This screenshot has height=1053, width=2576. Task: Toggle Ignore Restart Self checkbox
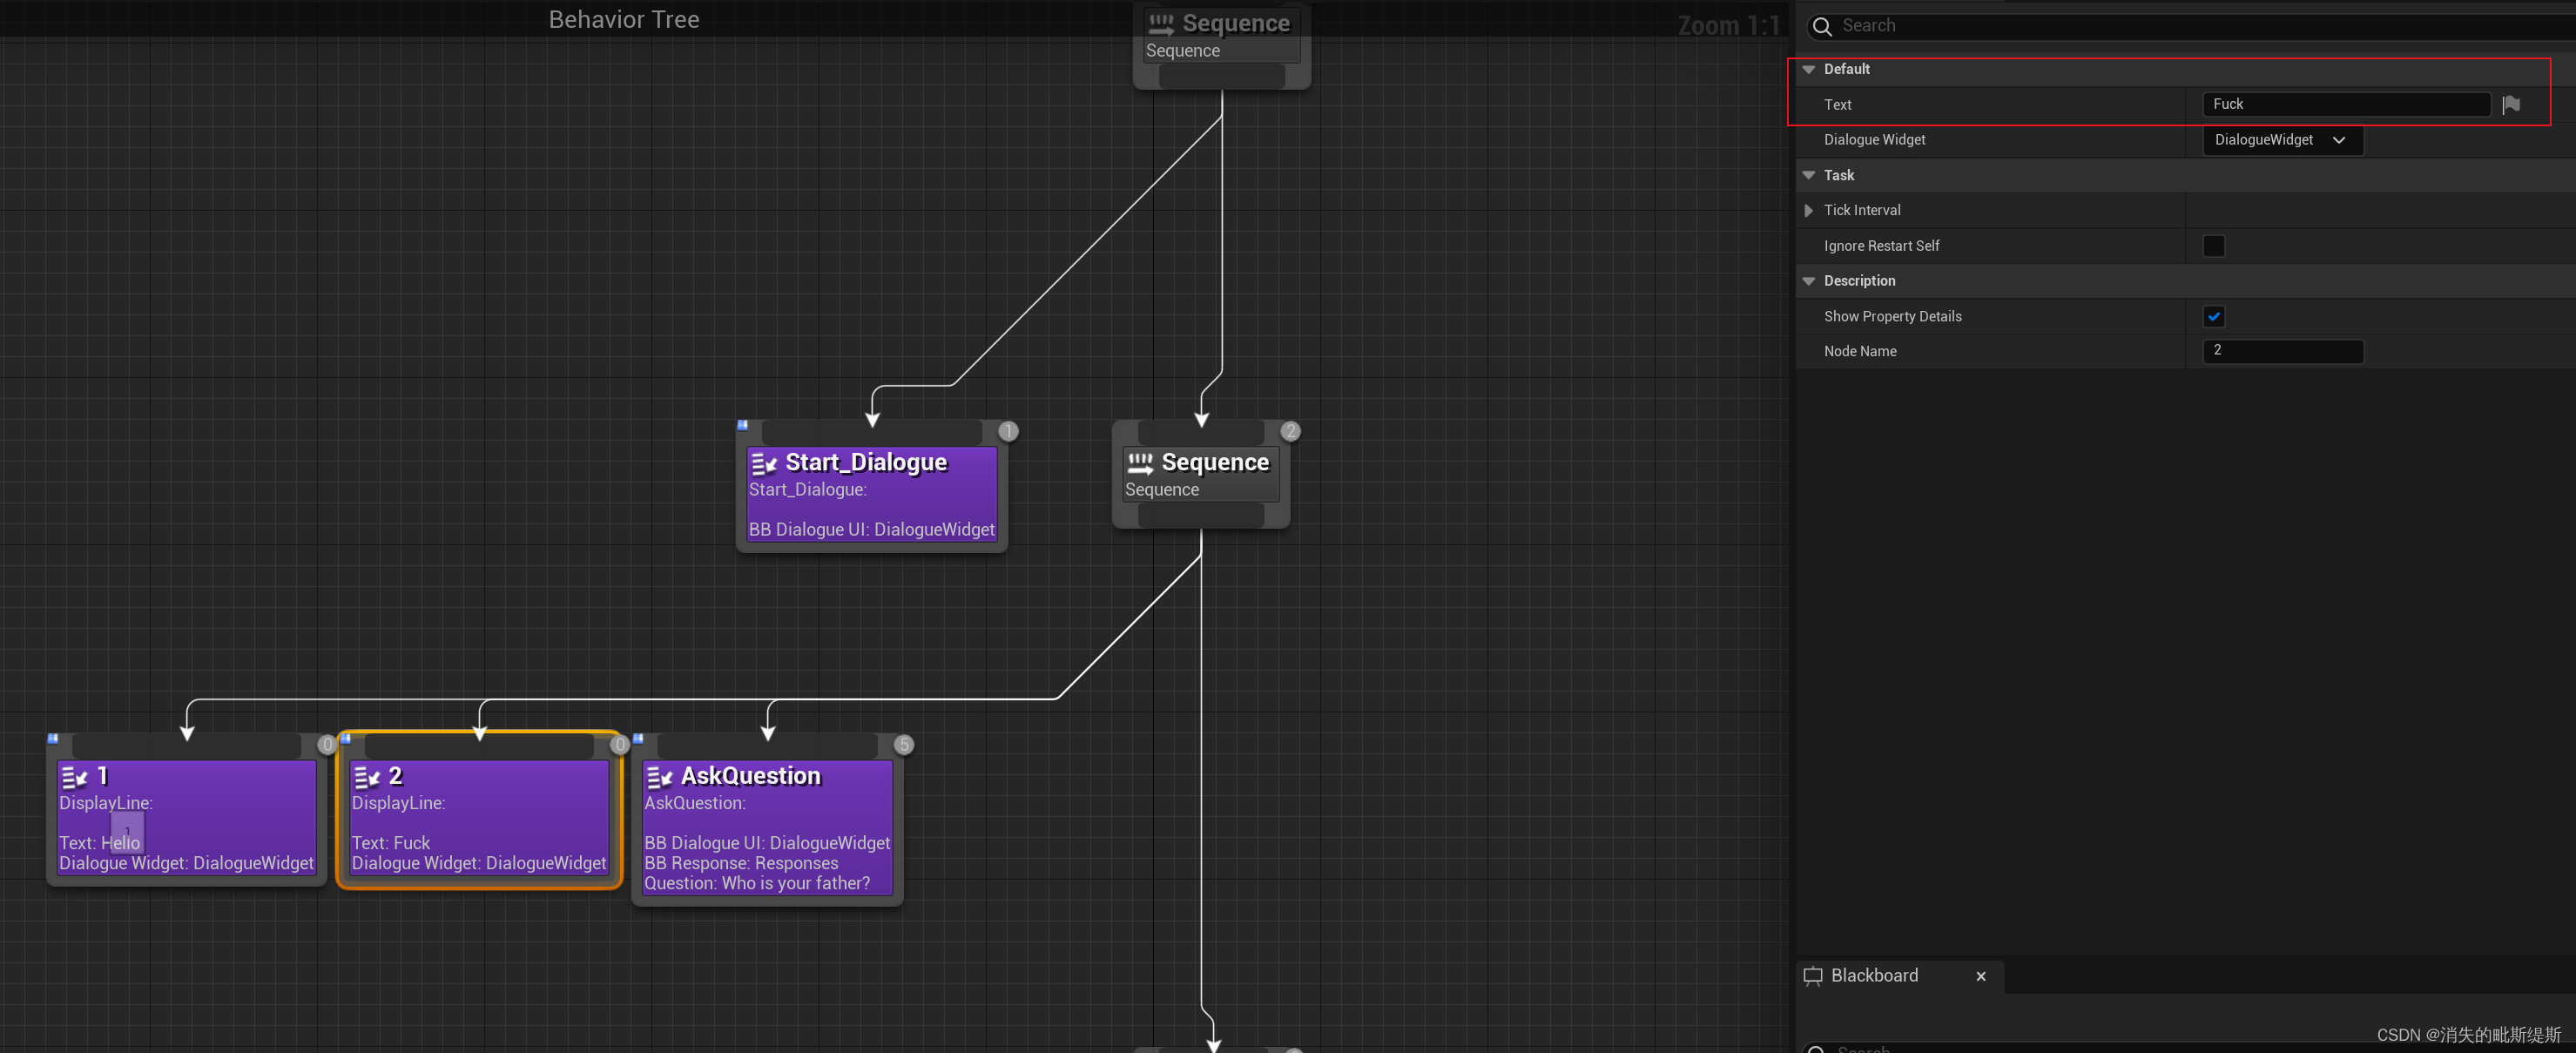coord(2213,245)
